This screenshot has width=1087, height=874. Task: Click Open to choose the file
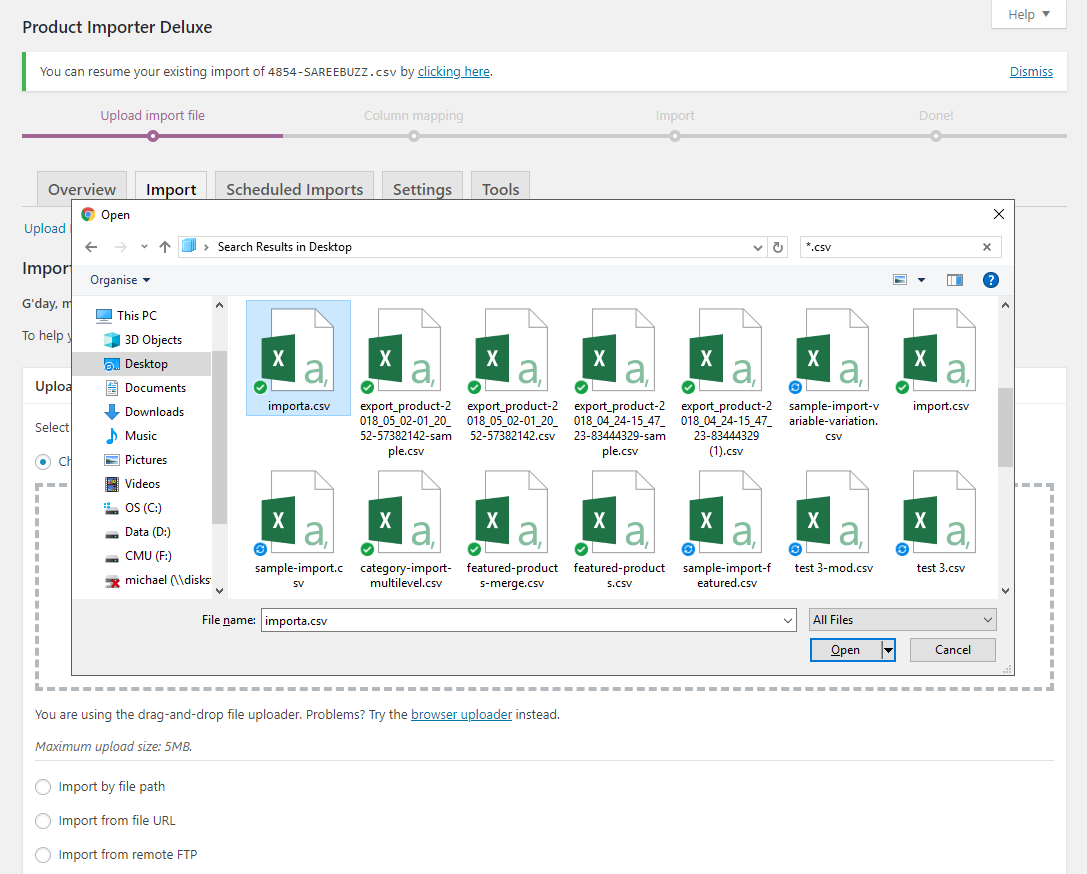click(x=846, y=650)
